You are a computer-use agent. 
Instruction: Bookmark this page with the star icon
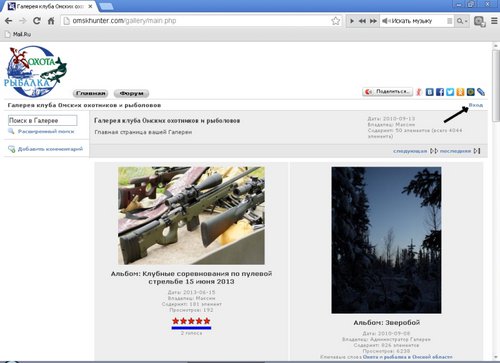[x=336, y=21]
